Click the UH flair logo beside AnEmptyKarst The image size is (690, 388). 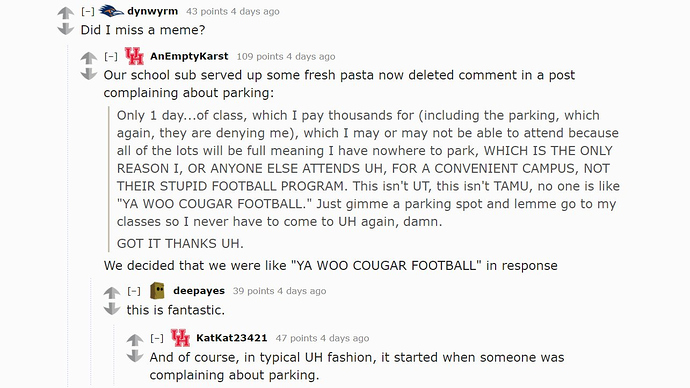pos(134,56)
